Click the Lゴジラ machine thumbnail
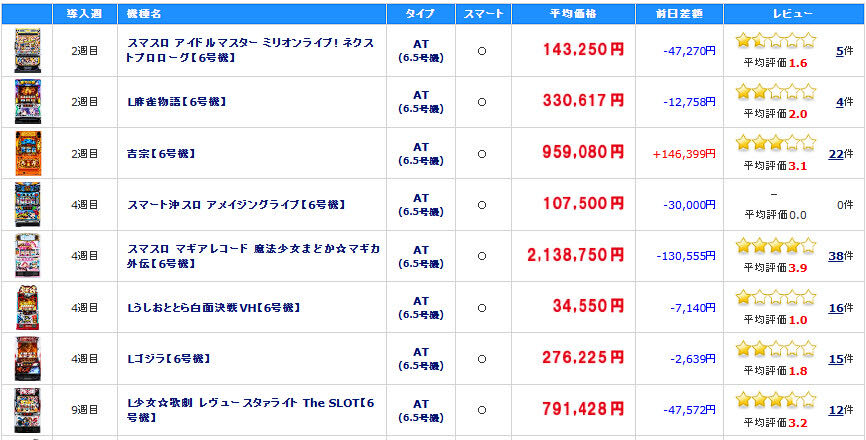The image size is (866, 440). coord(27,359)
